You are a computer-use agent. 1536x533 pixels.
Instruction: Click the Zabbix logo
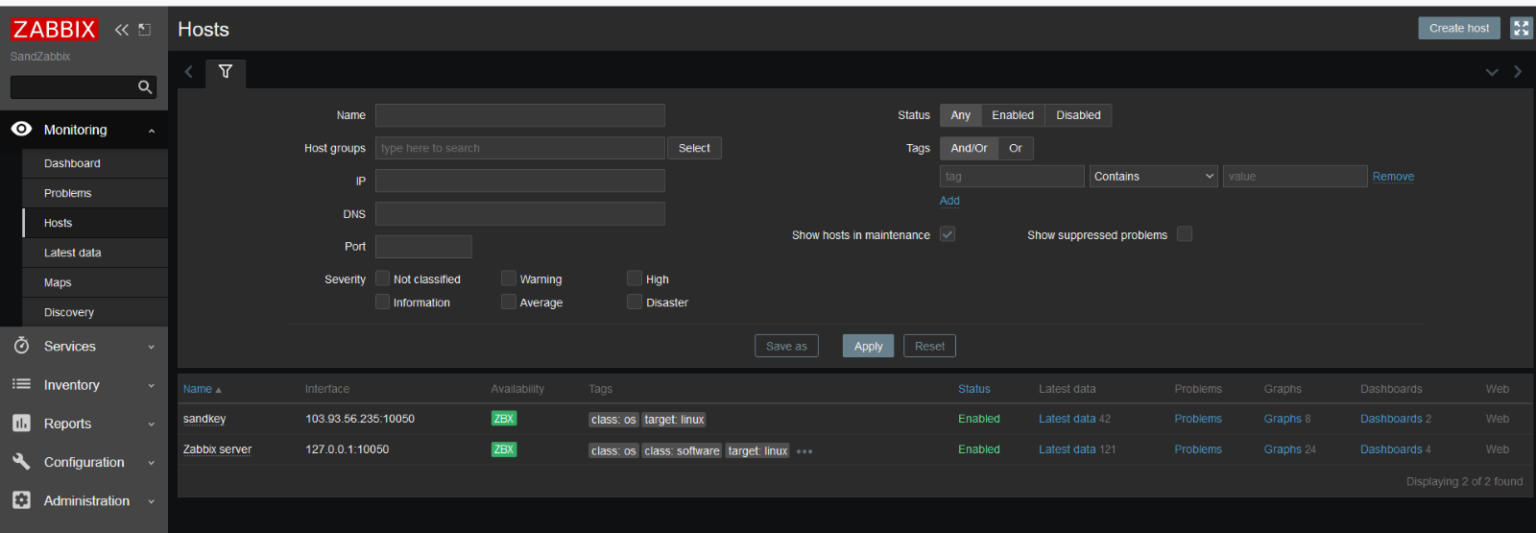tap(54, 30)
